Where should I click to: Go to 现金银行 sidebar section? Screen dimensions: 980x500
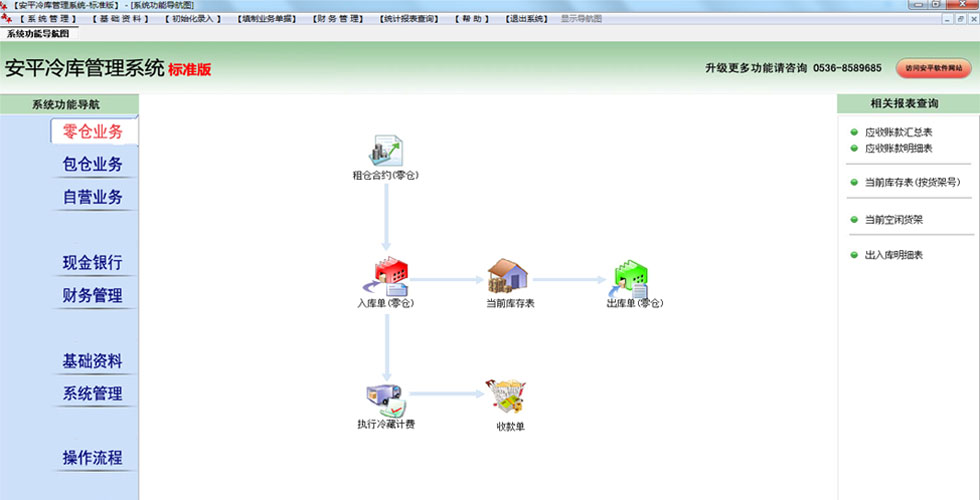pos(93,263)
